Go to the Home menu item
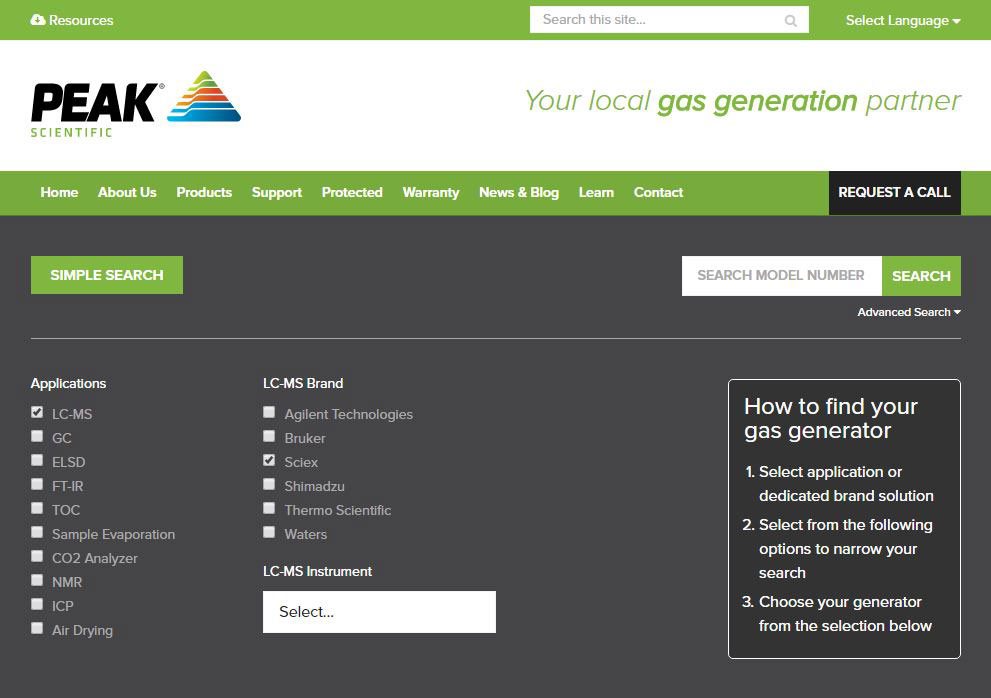This screenshot has height=698, width=991. [59, 192]
